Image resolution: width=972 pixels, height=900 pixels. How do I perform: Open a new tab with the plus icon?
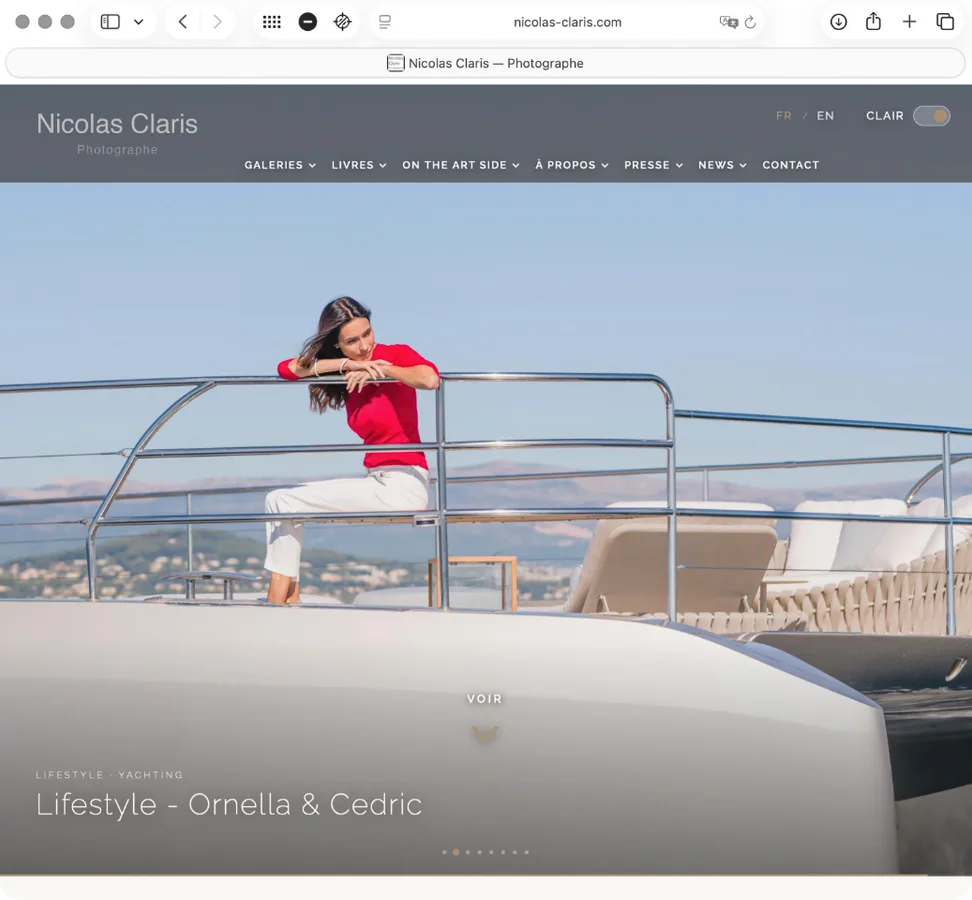click(909, 22)
